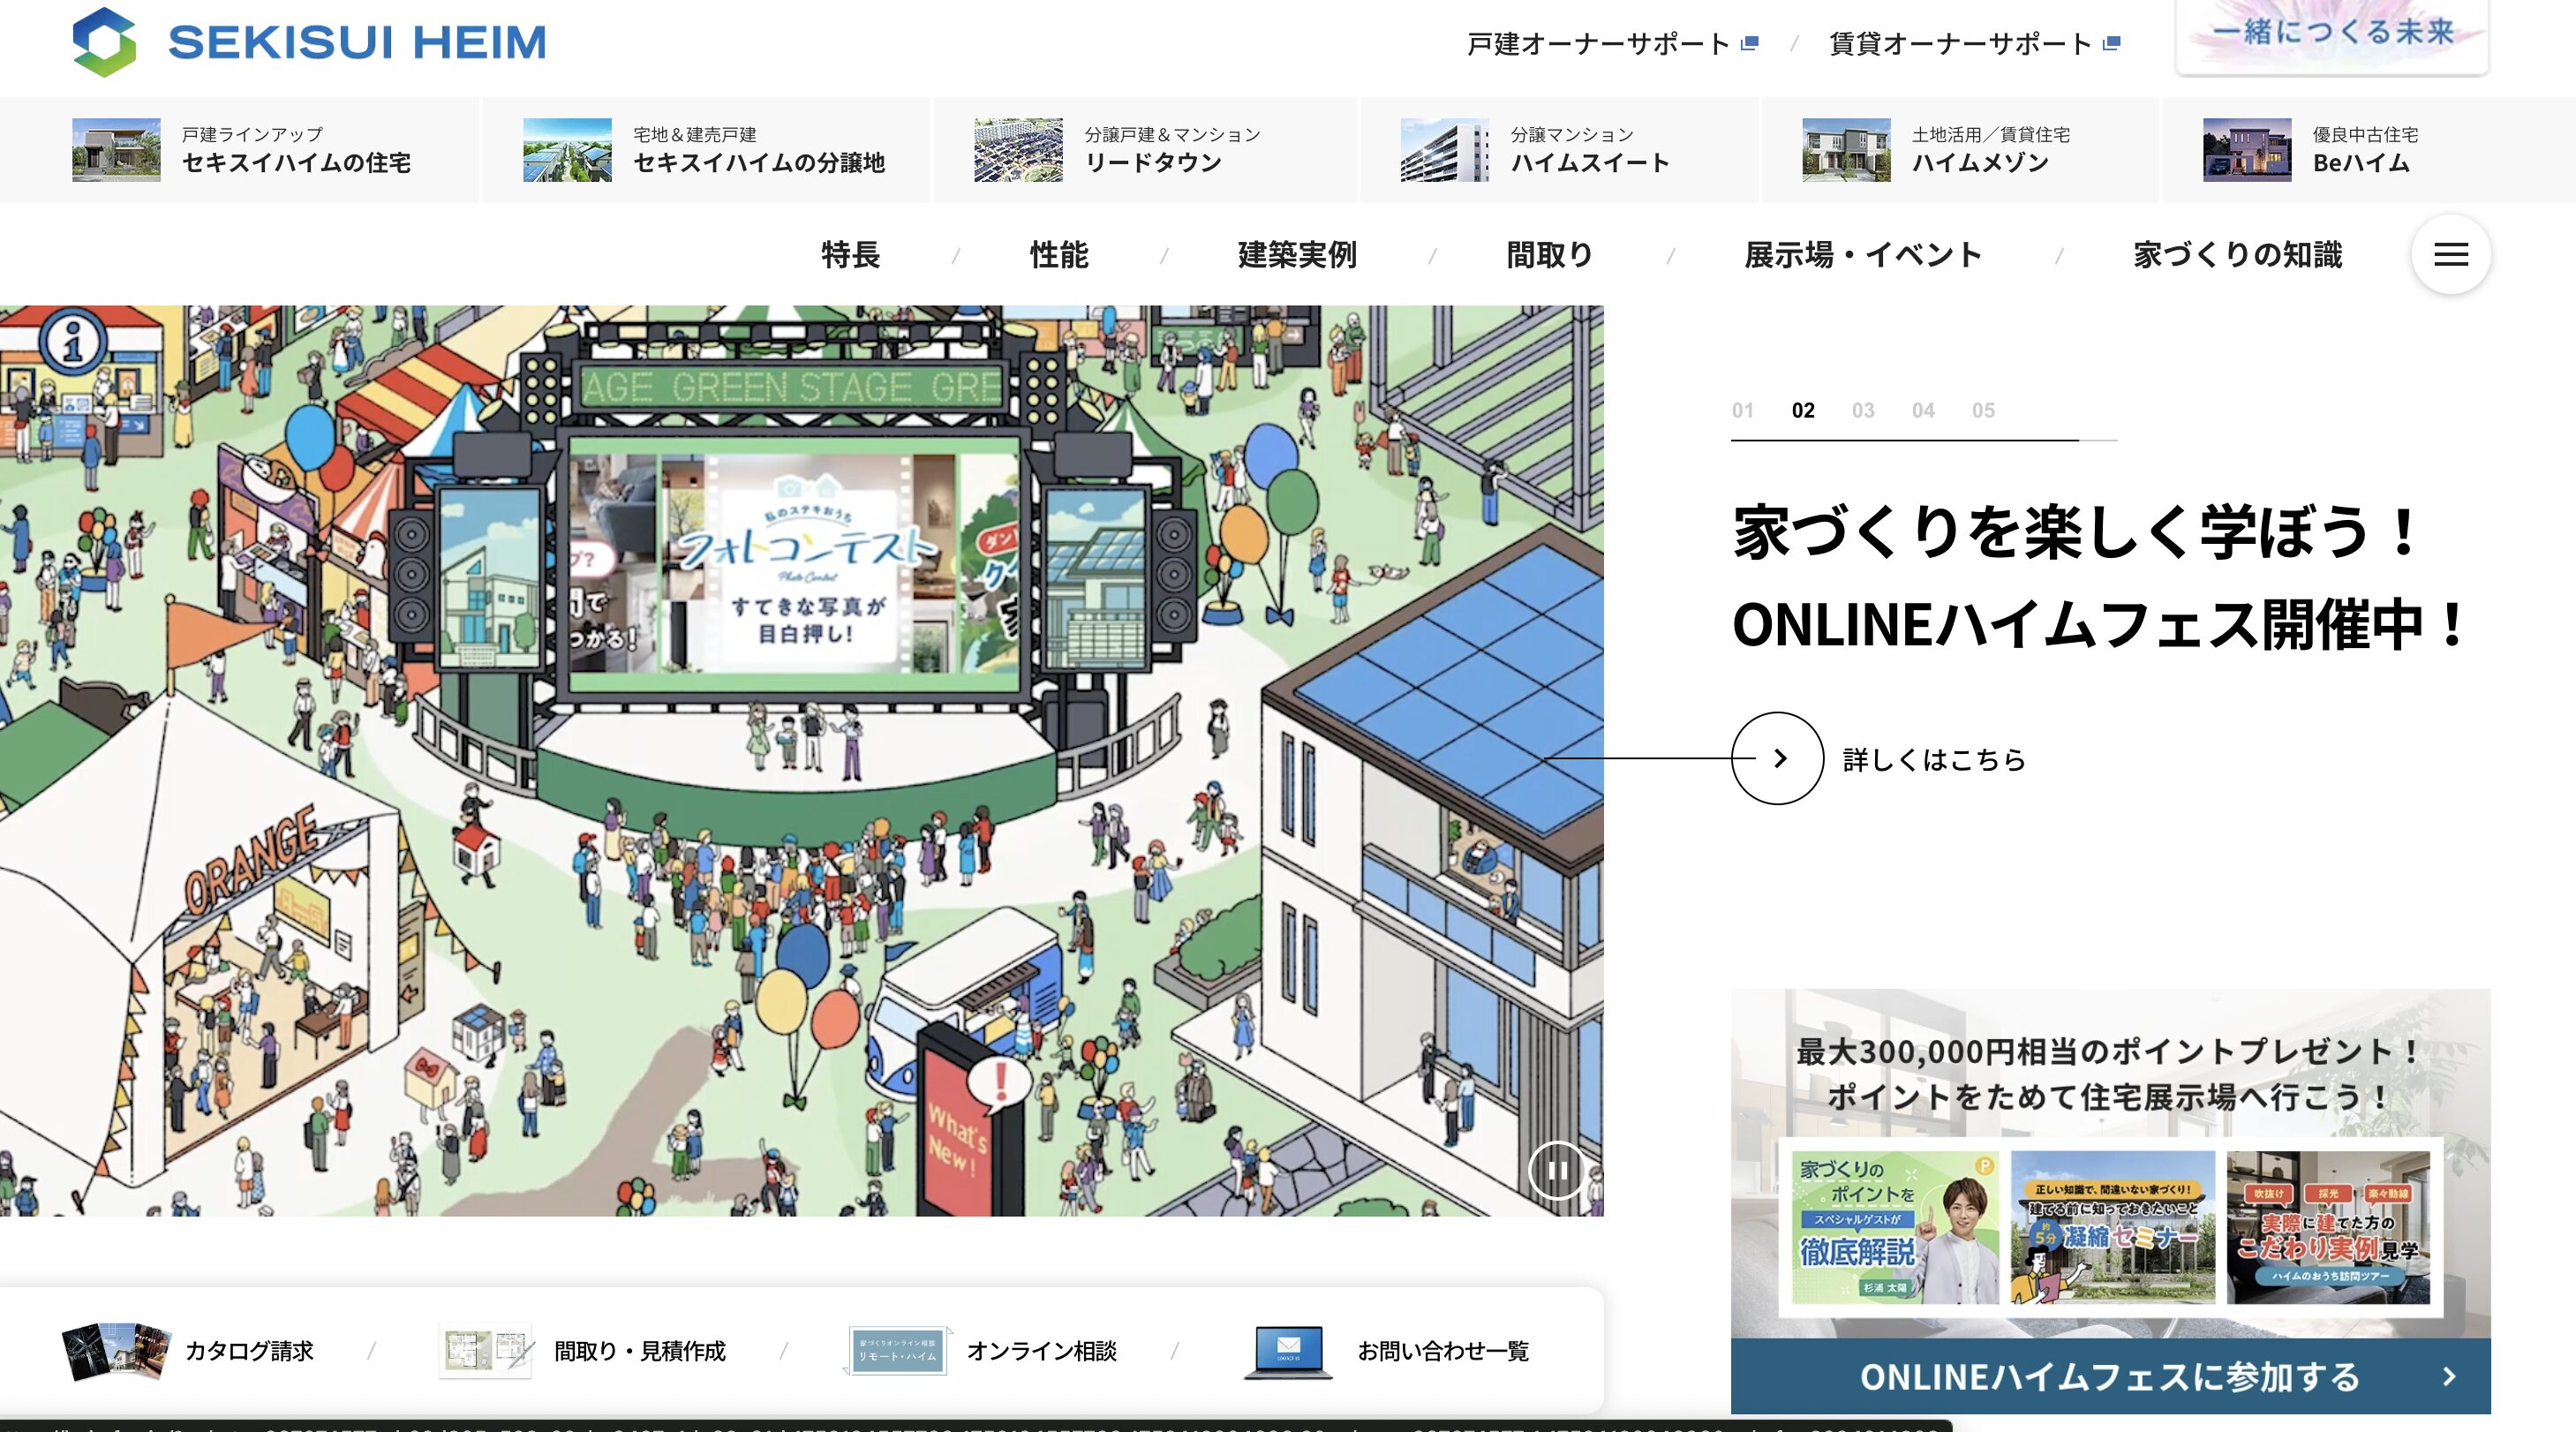Click the slide progress bar
2576x1432 pixels.
coord(1924,440)
